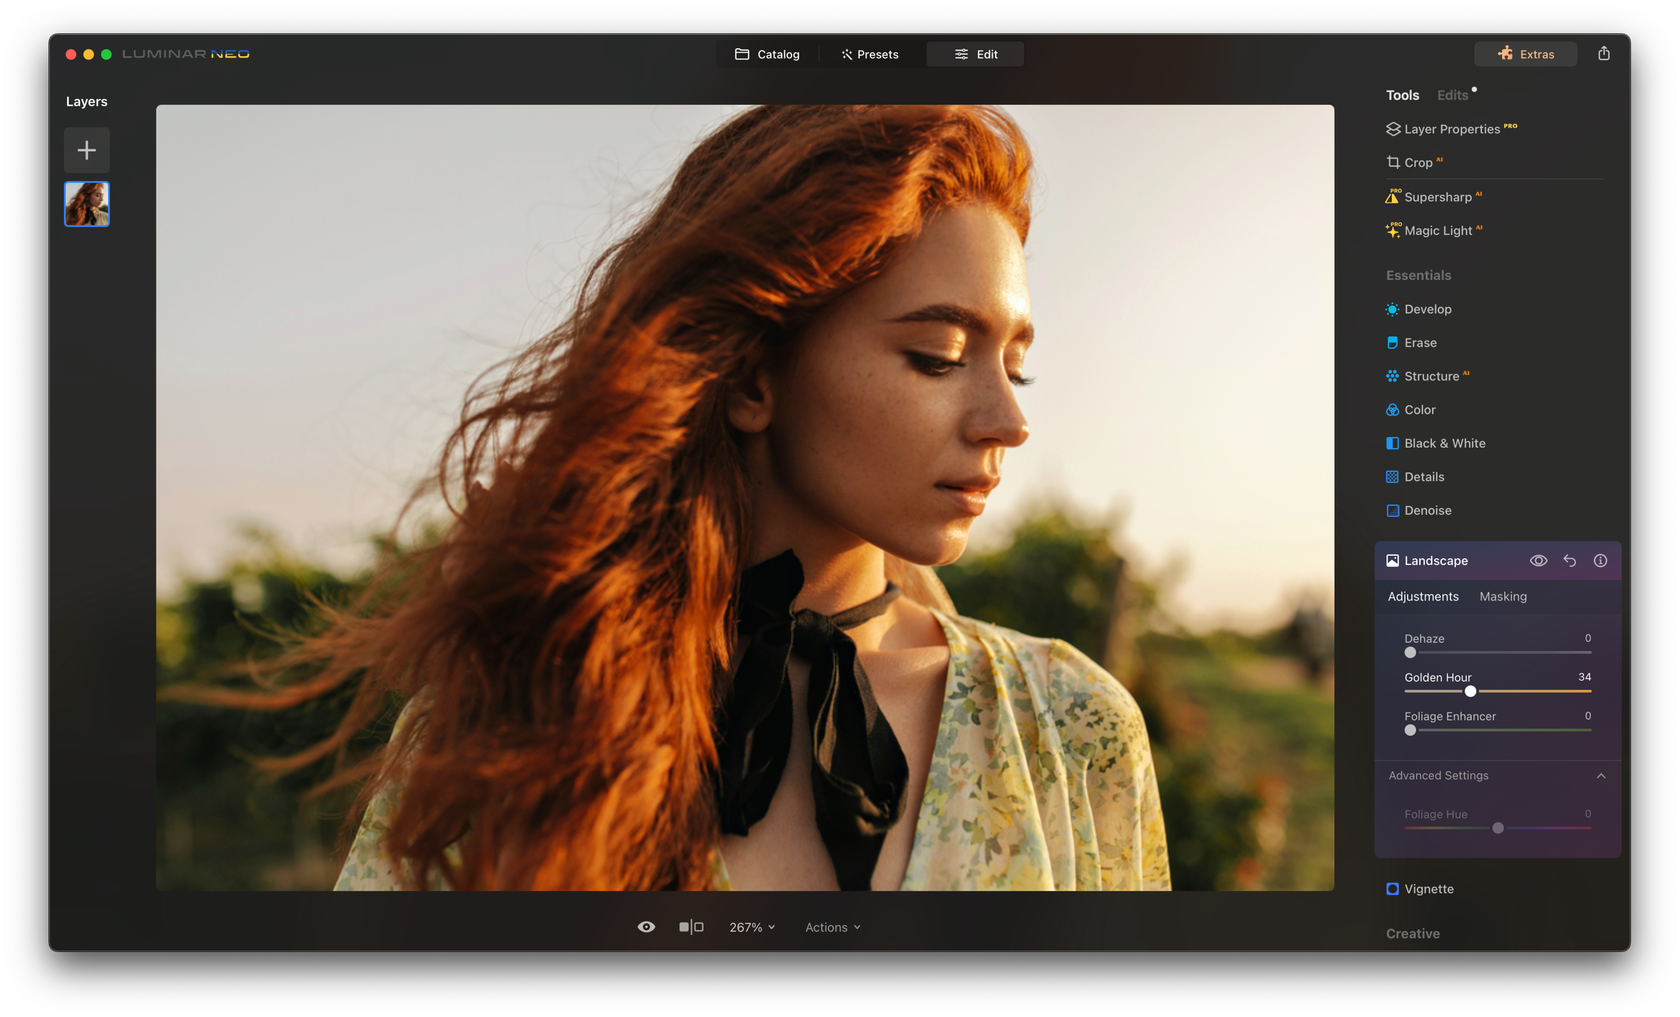Open the Magic Light AI tool

tap(1440, 230)
